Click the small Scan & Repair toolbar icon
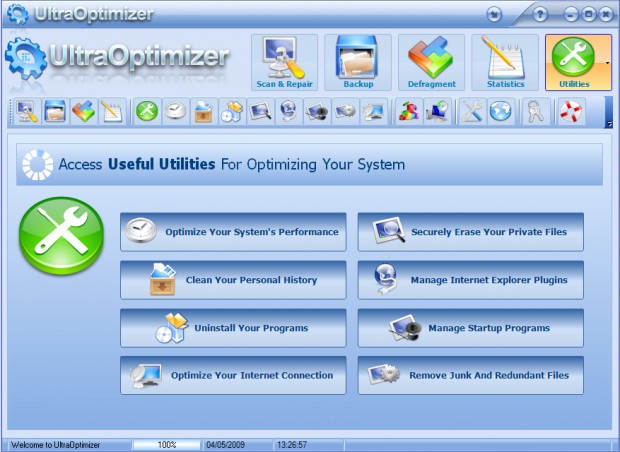The image size is (620, 452). point(27,111)
